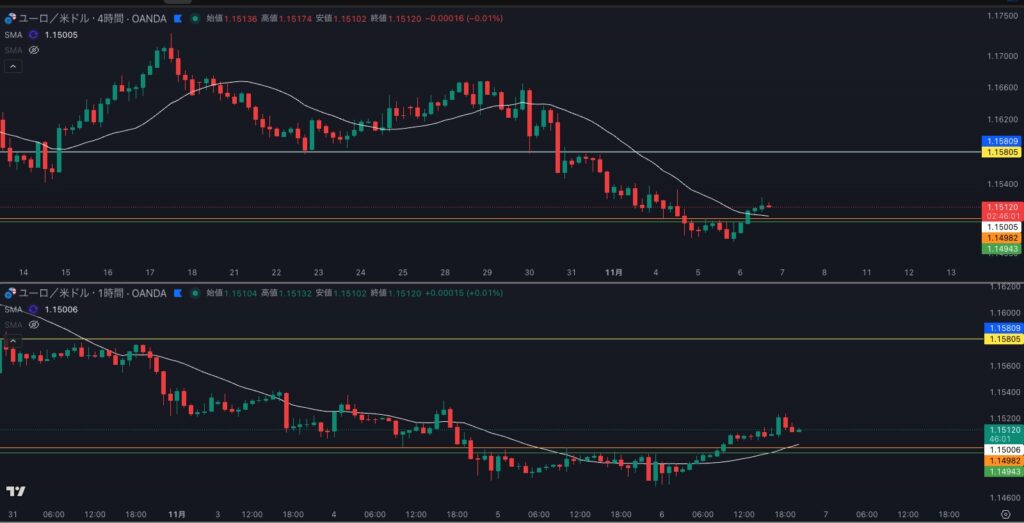The image size is (1024, 523).
Task: Collapse the indicator legend on 4-hour chart
Action: pyautogui.click(x=13, y=66)
